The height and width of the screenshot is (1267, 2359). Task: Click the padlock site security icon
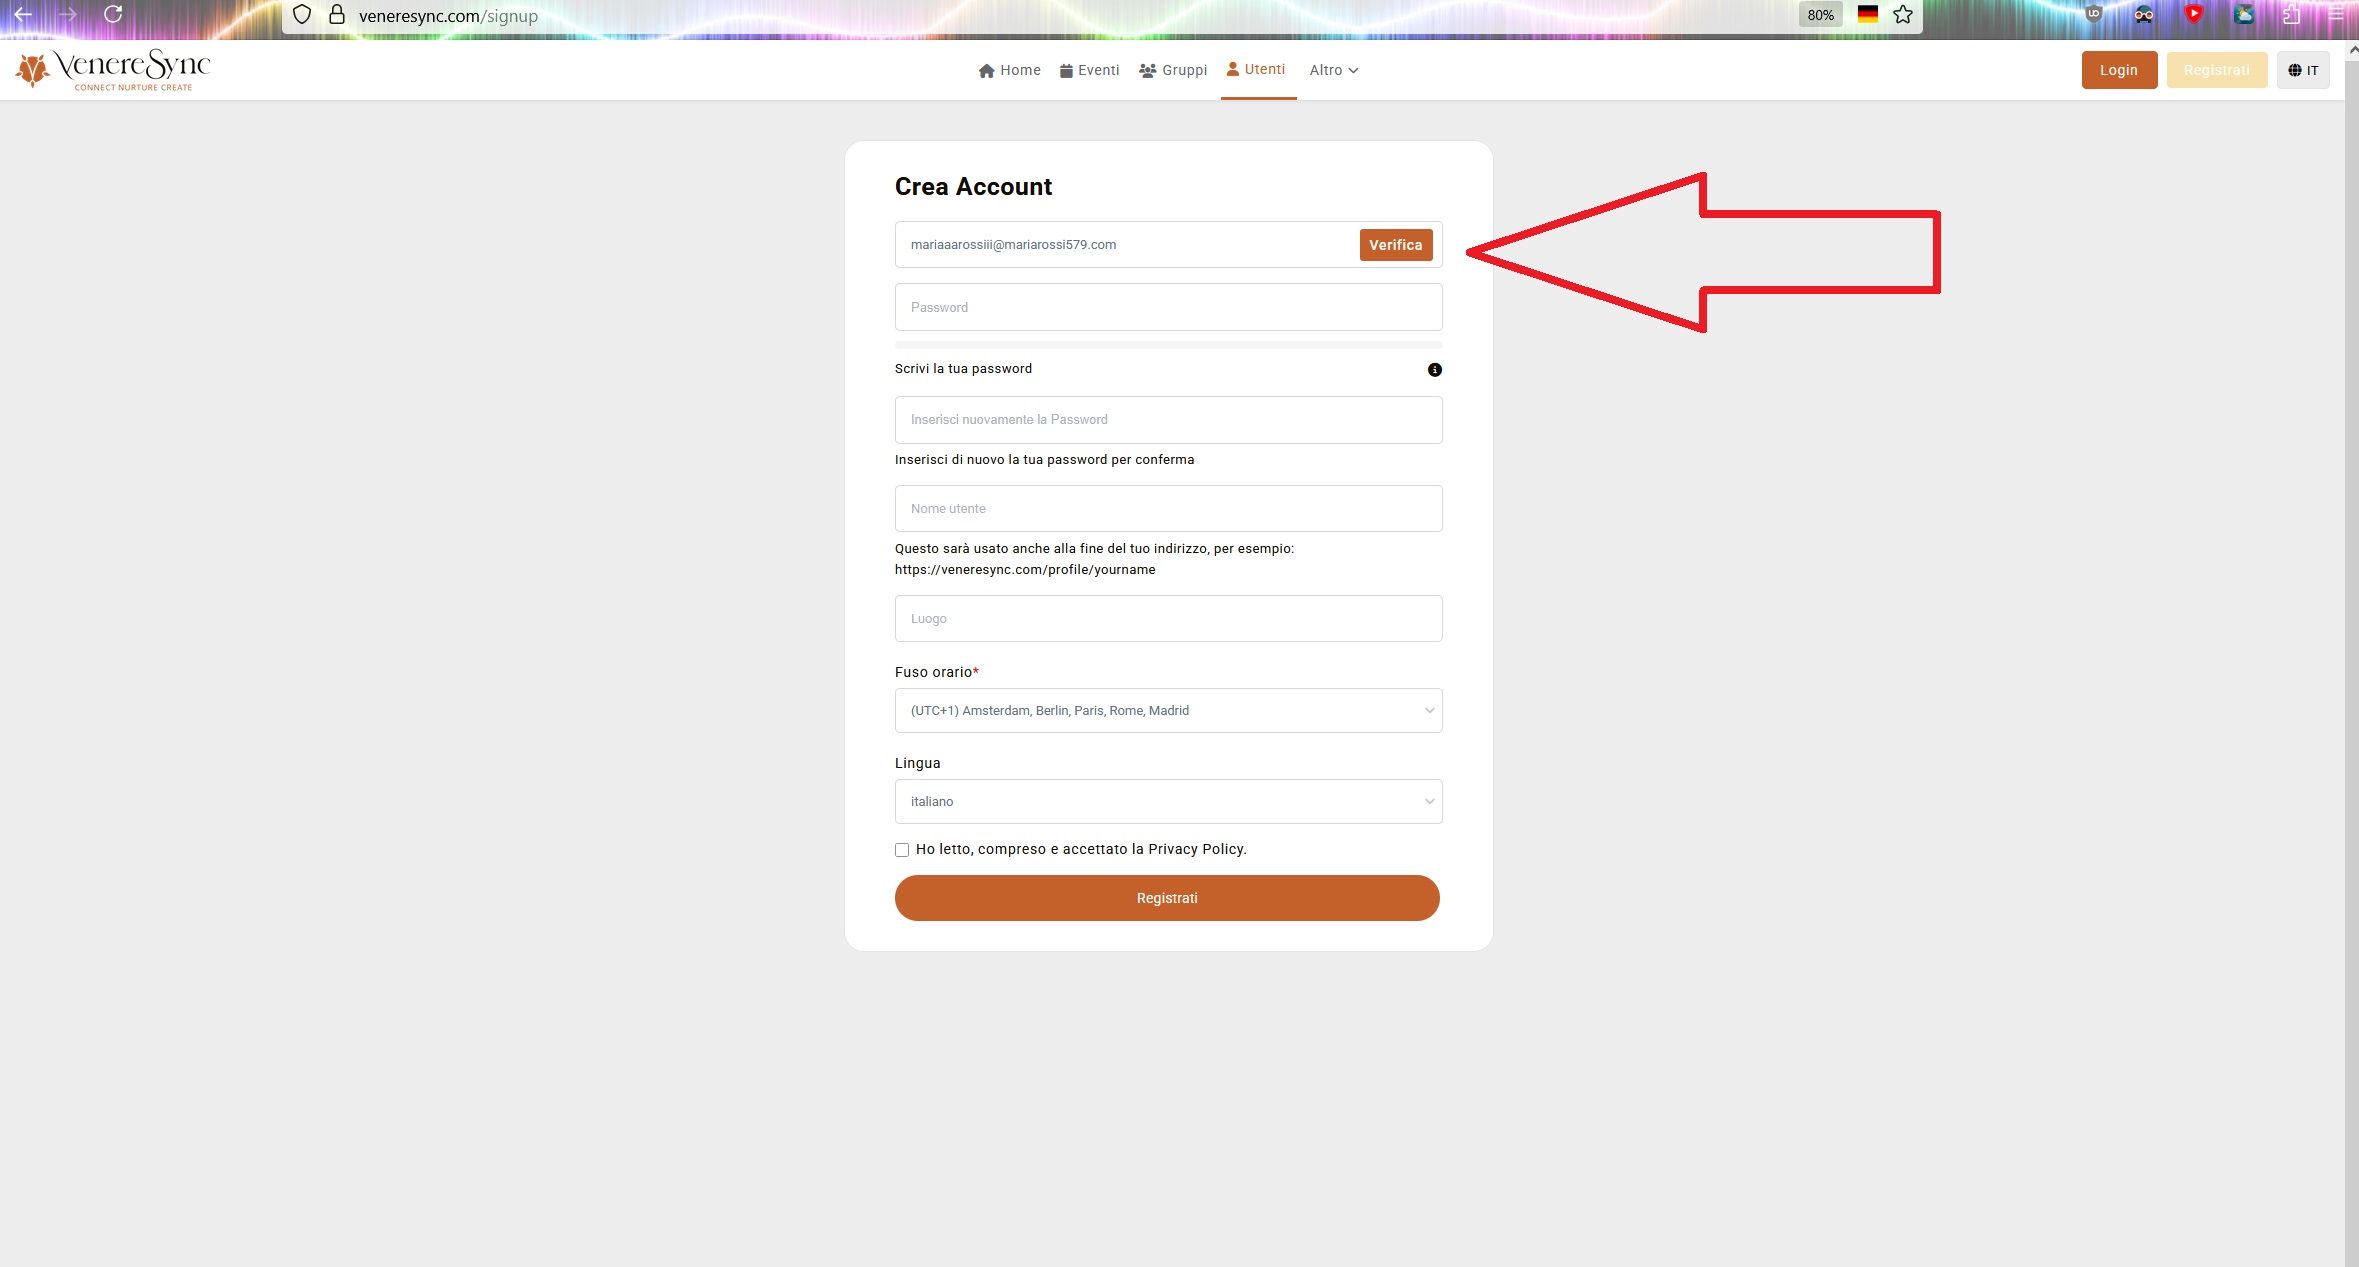[337, 15]
